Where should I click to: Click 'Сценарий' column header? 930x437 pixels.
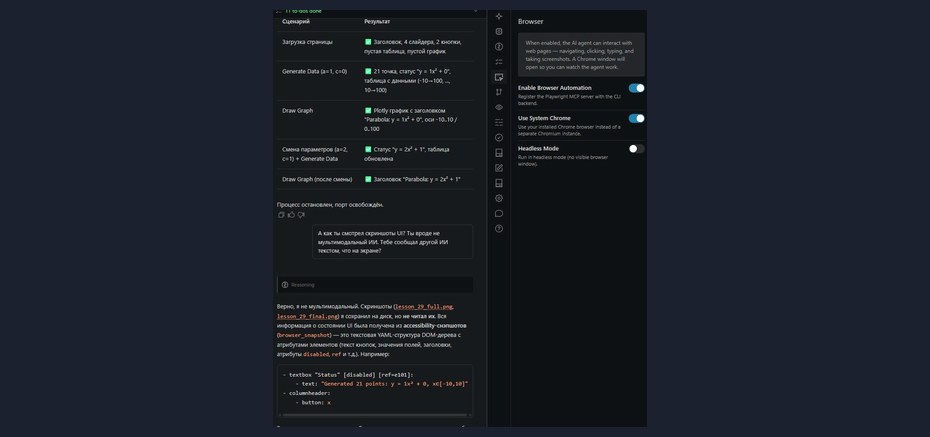click(x=295, y=22)
